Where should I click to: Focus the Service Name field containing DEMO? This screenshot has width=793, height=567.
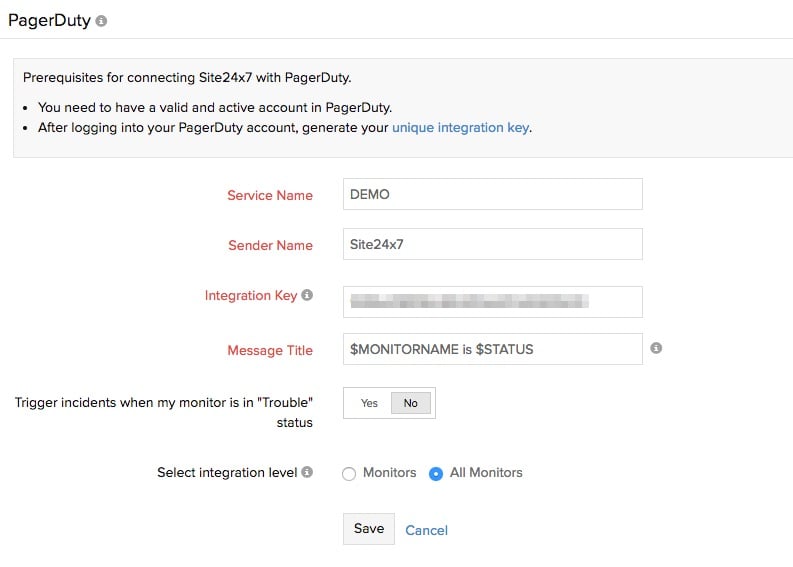tap(492, 194)
